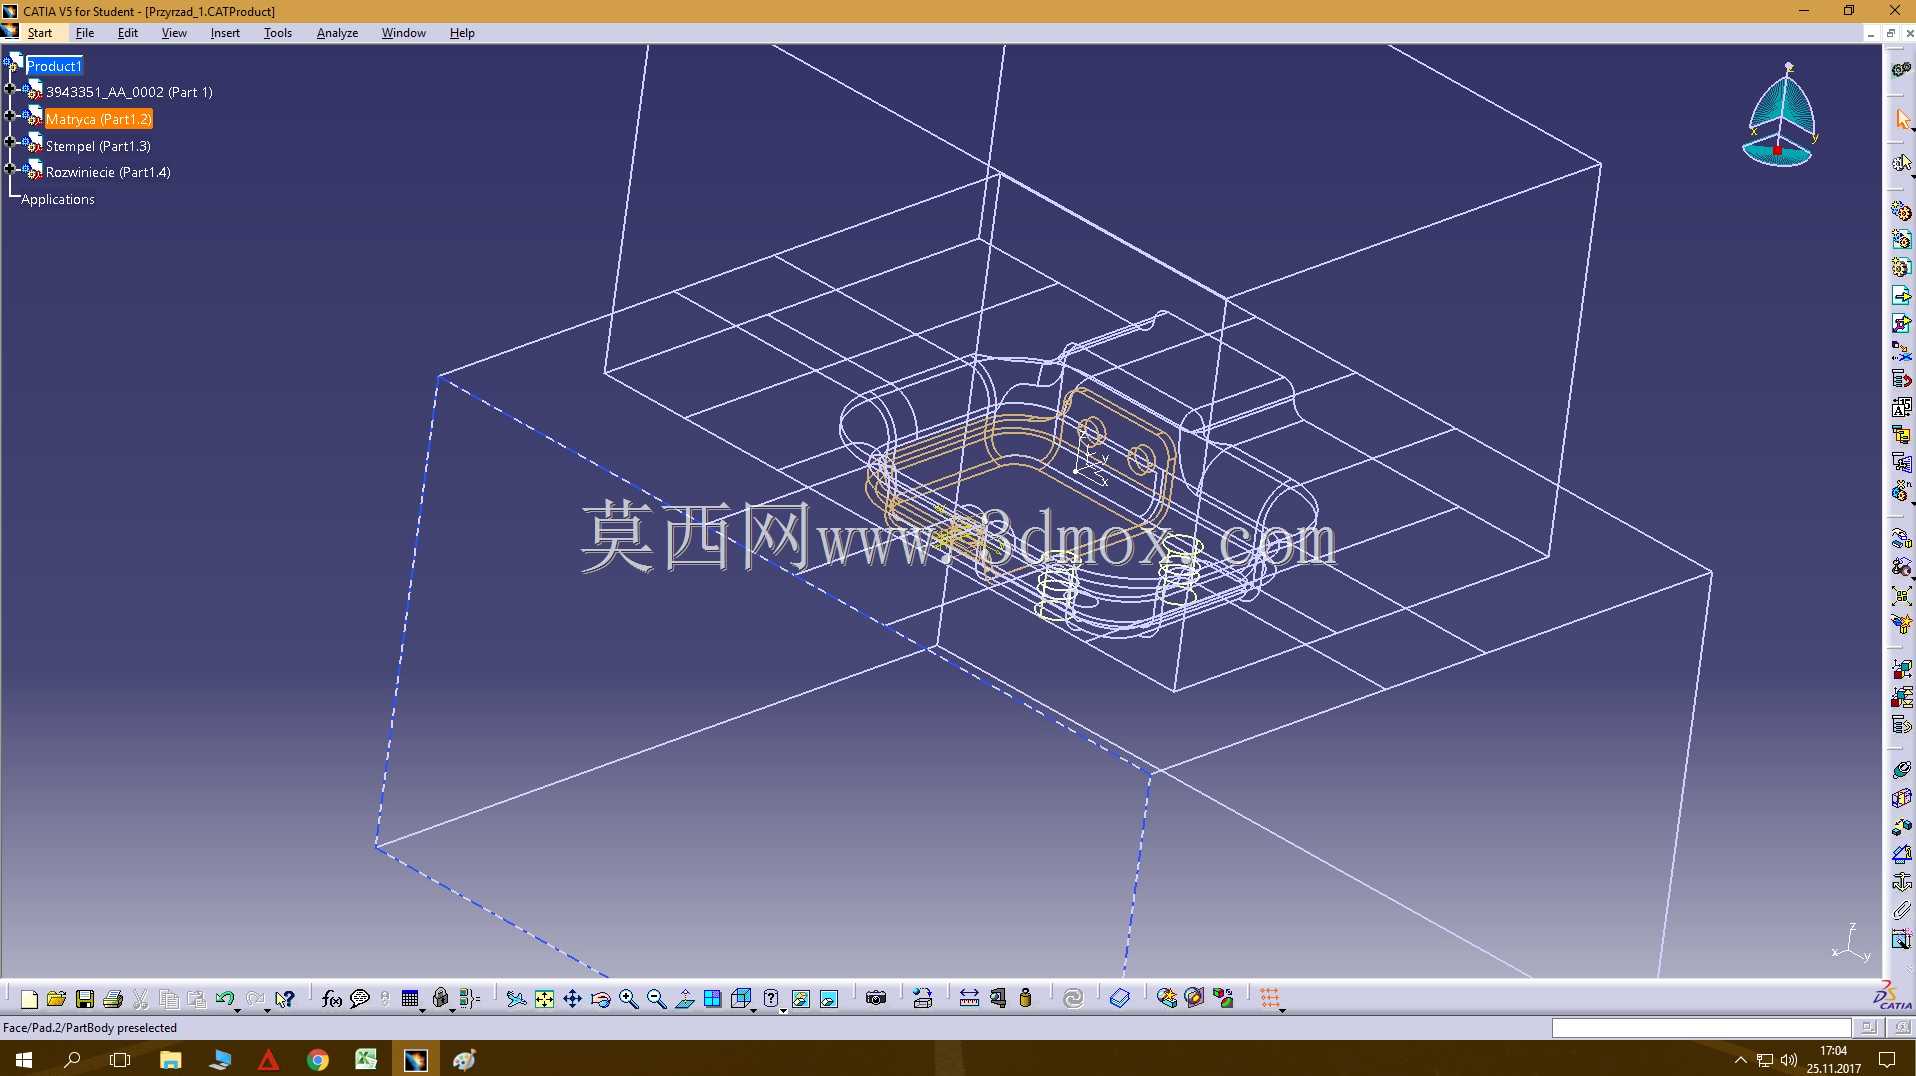This screenshot has width=1916, height=1076.
Task: Click the Fly Mode airplane icon
Action: click(516, 998)
